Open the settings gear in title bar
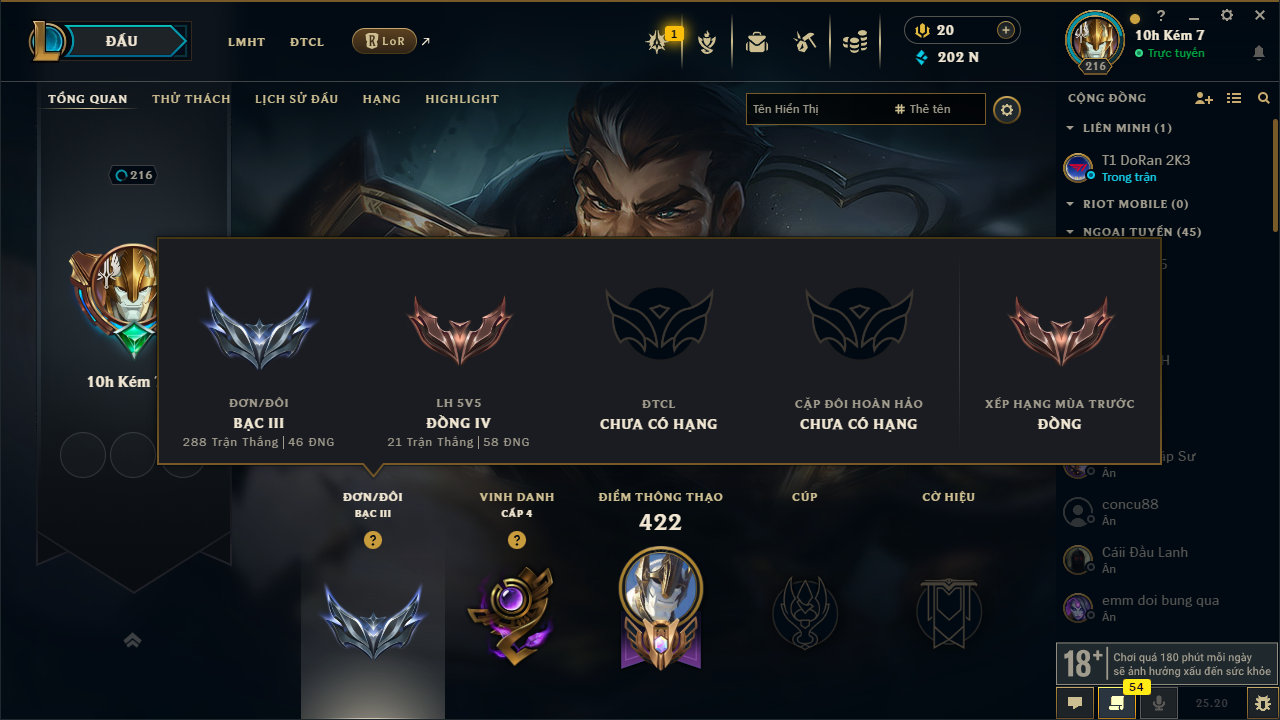 pos(1227,15)
